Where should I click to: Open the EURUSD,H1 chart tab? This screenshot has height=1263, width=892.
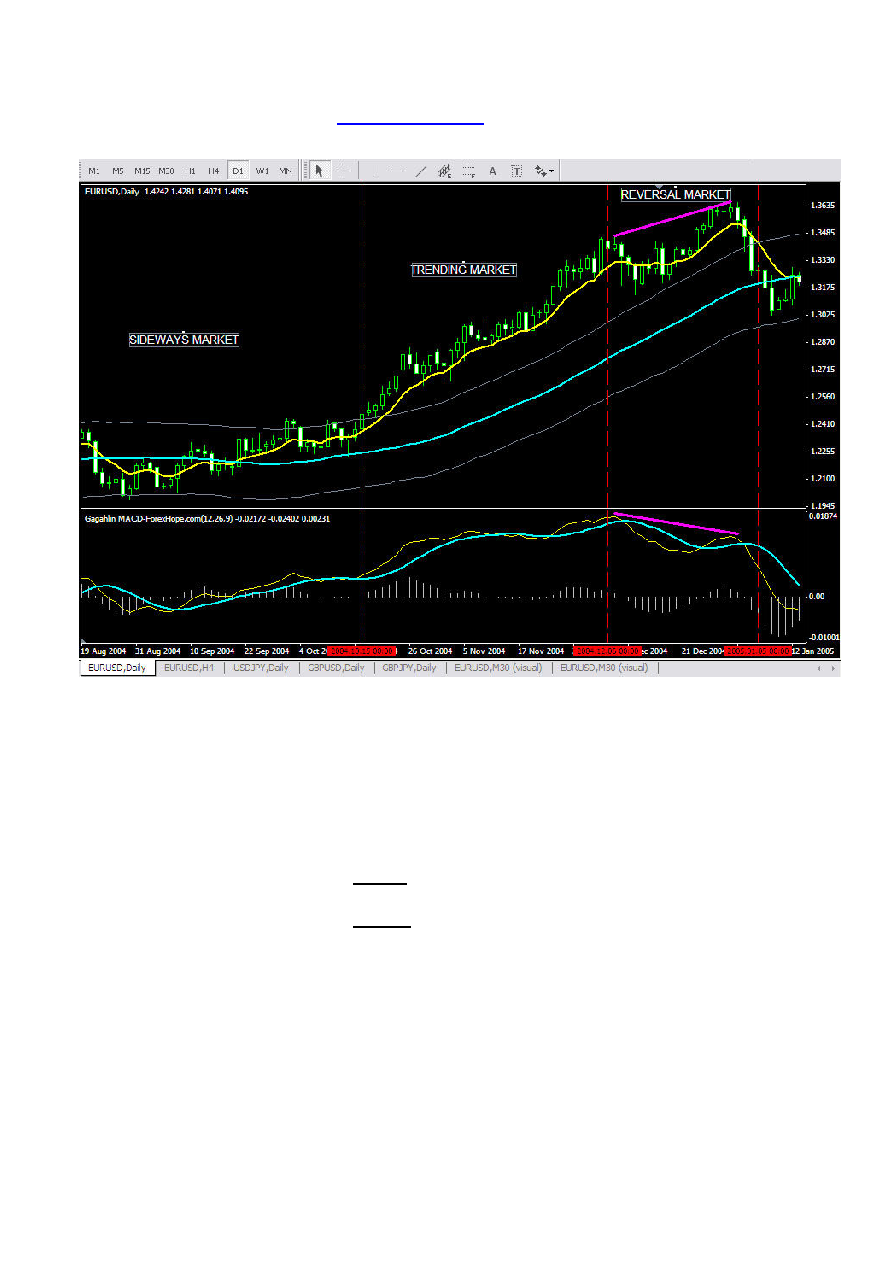click(189, 667)
